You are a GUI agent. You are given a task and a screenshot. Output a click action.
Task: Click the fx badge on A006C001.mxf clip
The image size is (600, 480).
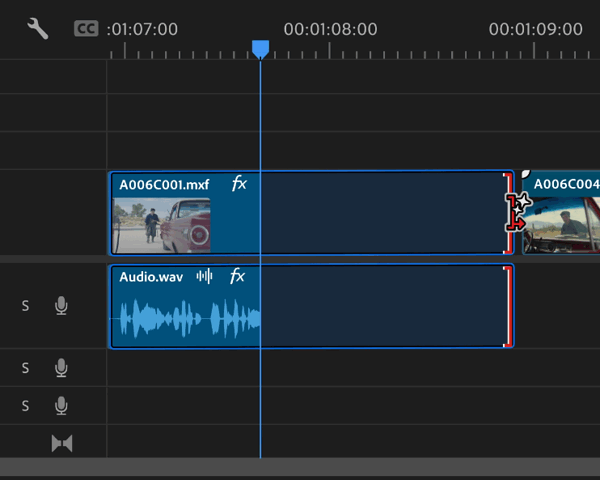(239, 184)
